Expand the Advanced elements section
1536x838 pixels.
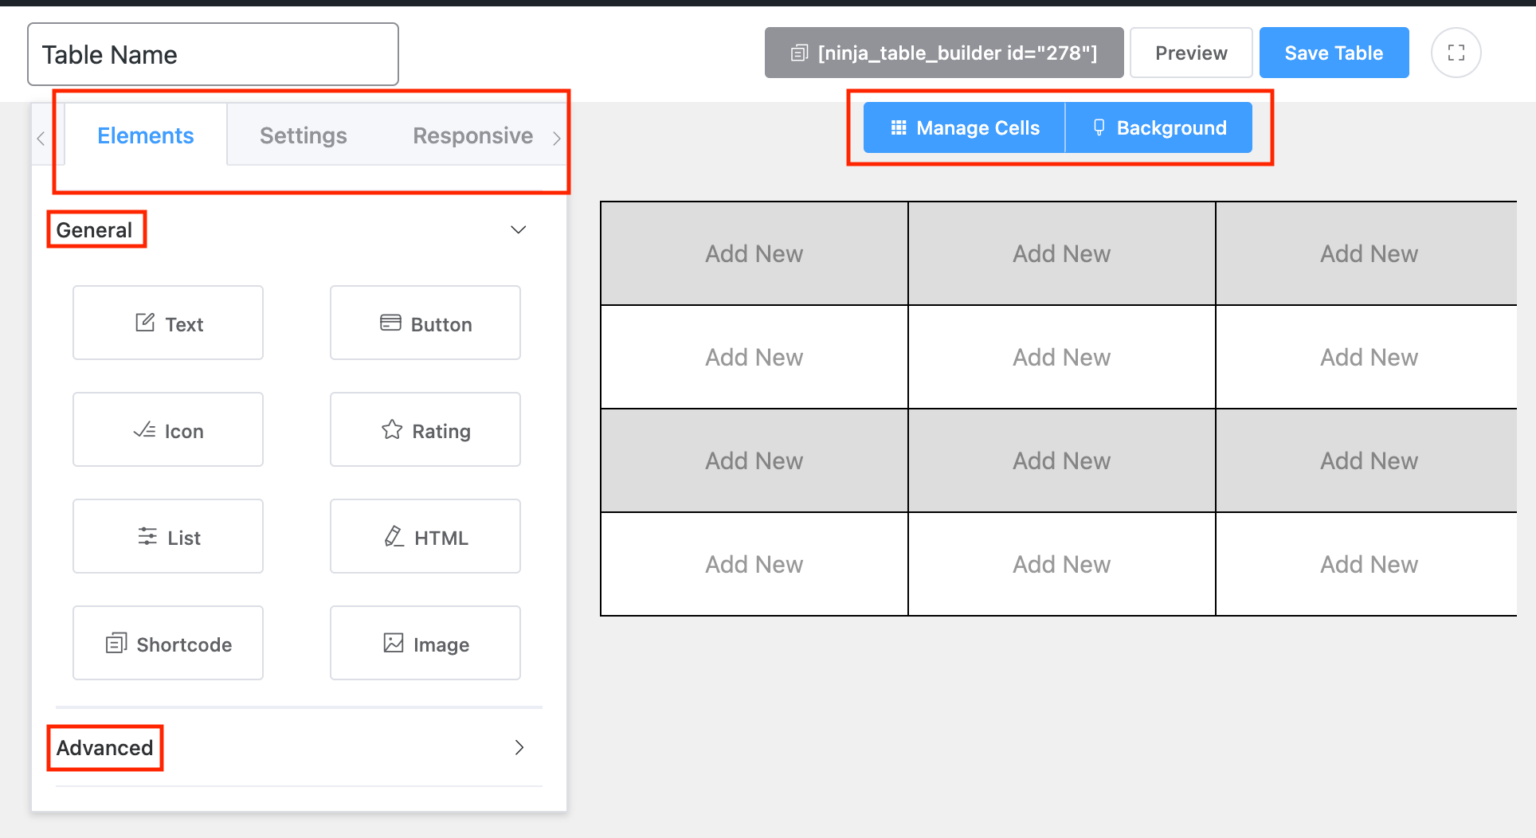coord(518,747)
